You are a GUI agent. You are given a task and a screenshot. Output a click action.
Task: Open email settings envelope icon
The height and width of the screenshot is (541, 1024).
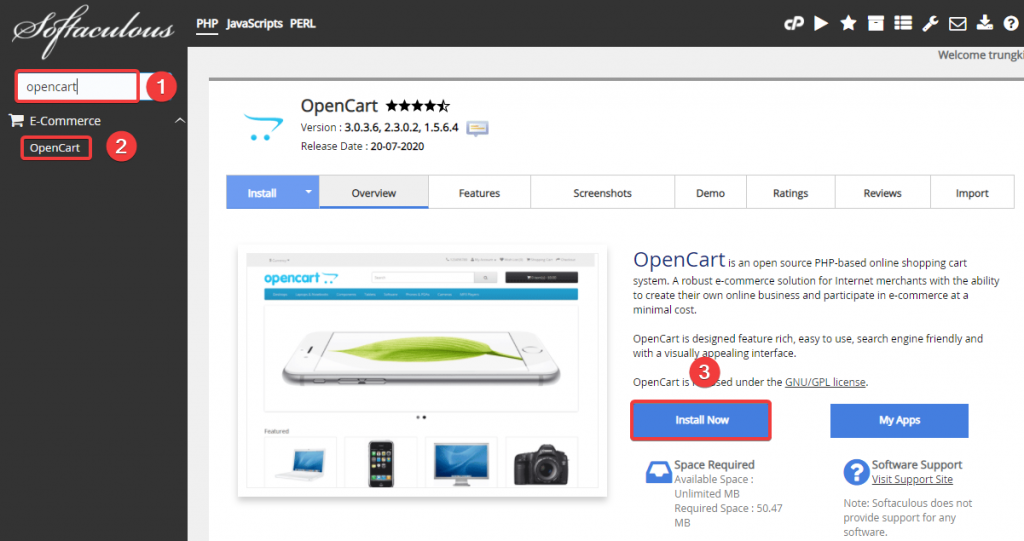click(x=957, y=24)
